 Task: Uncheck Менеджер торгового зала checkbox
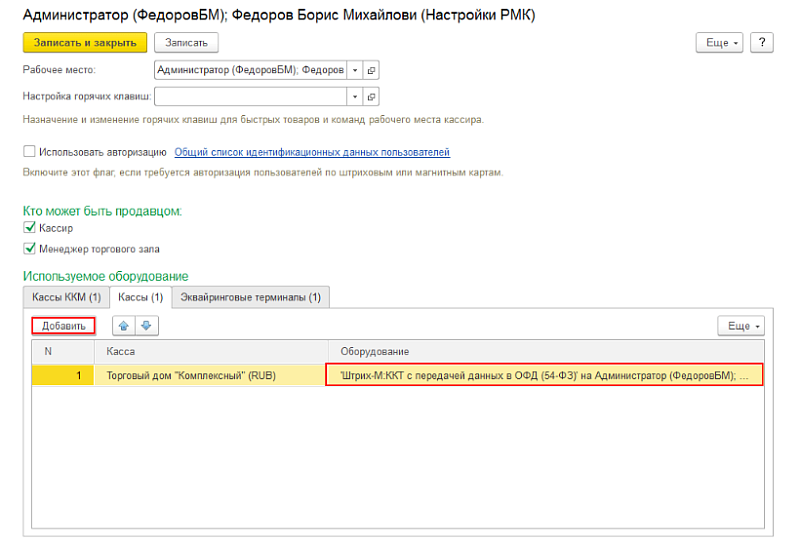click(29, 249)
